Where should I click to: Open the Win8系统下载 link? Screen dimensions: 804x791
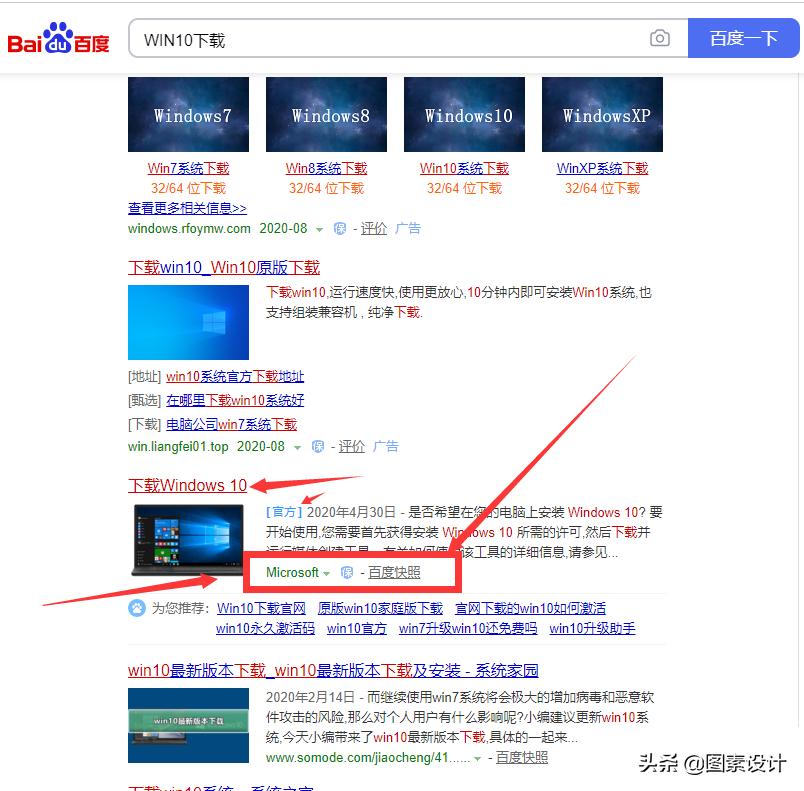pos(326,168)
